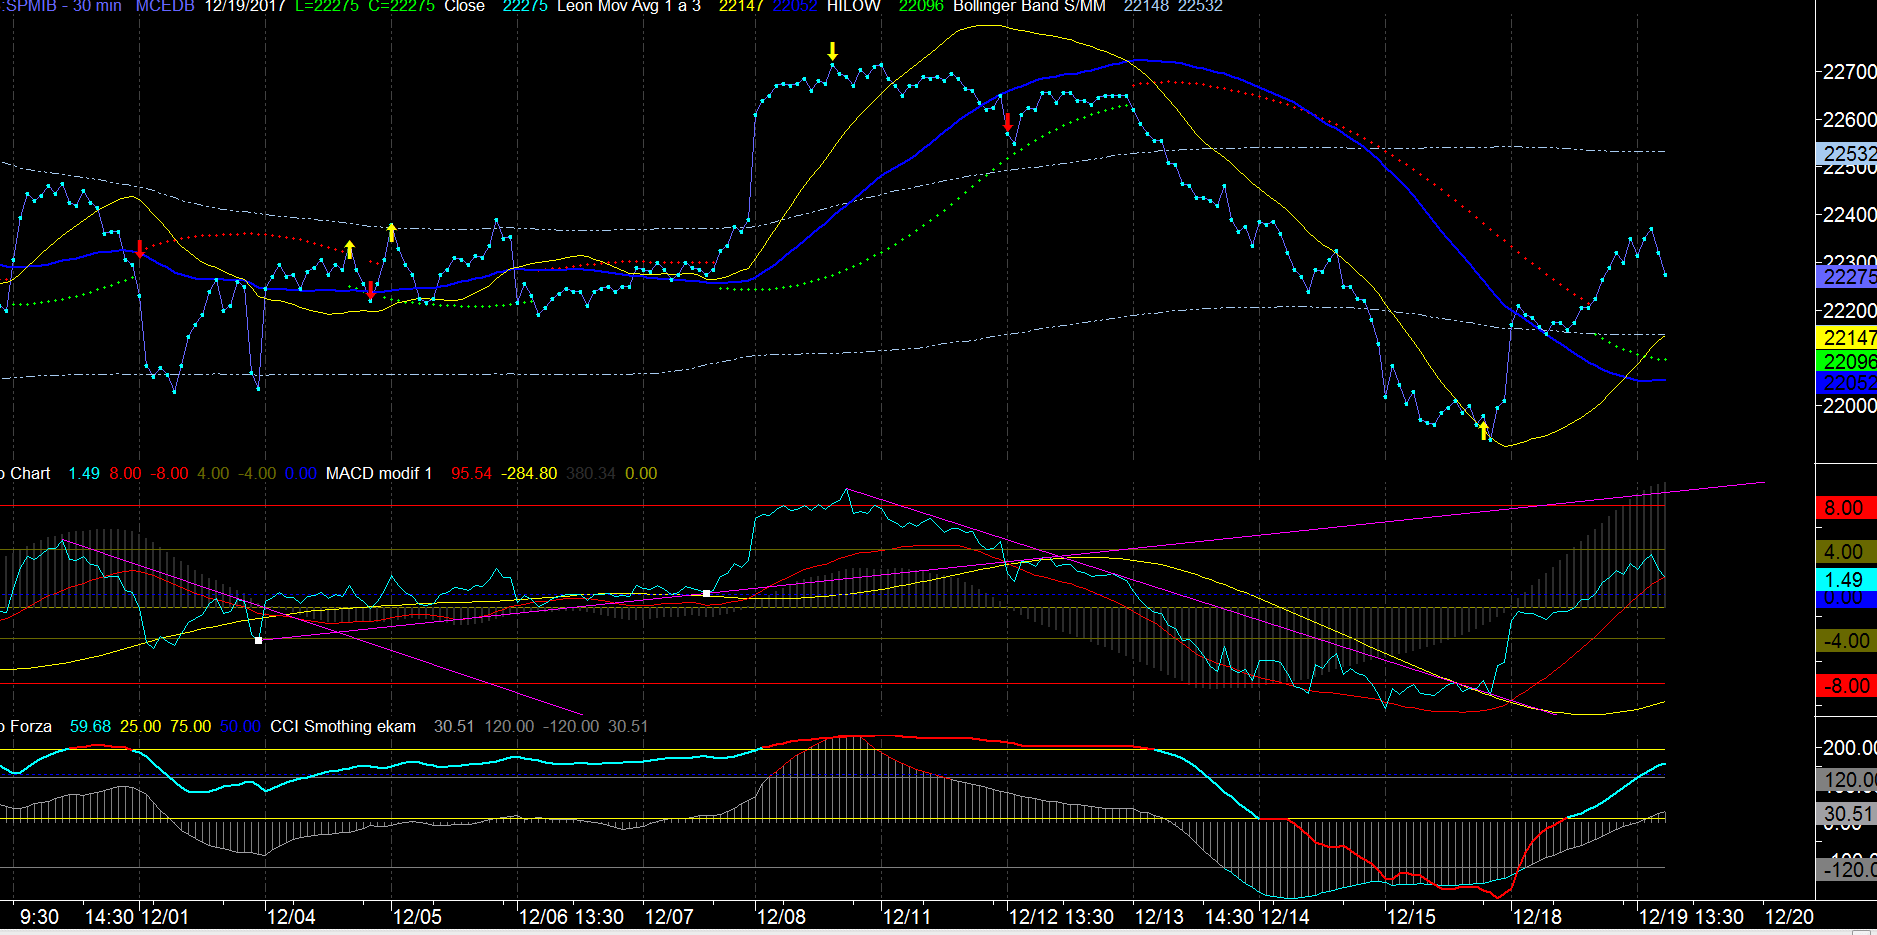Click the HILOW indicator label

[853, 6]
